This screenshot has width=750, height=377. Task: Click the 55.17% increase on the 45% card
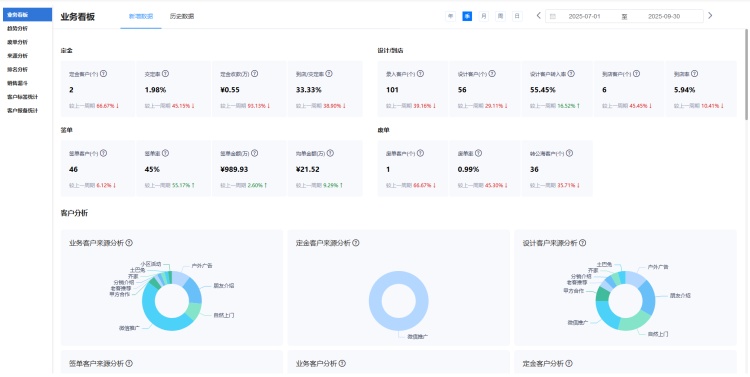point(184,185)
